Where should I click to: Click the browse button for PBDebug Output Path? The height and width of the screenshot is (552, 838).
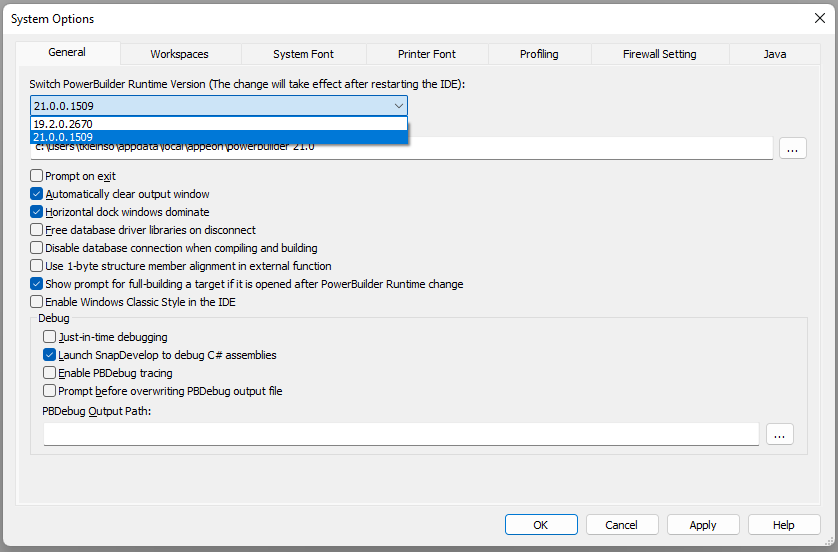click(x=779, y=434)
